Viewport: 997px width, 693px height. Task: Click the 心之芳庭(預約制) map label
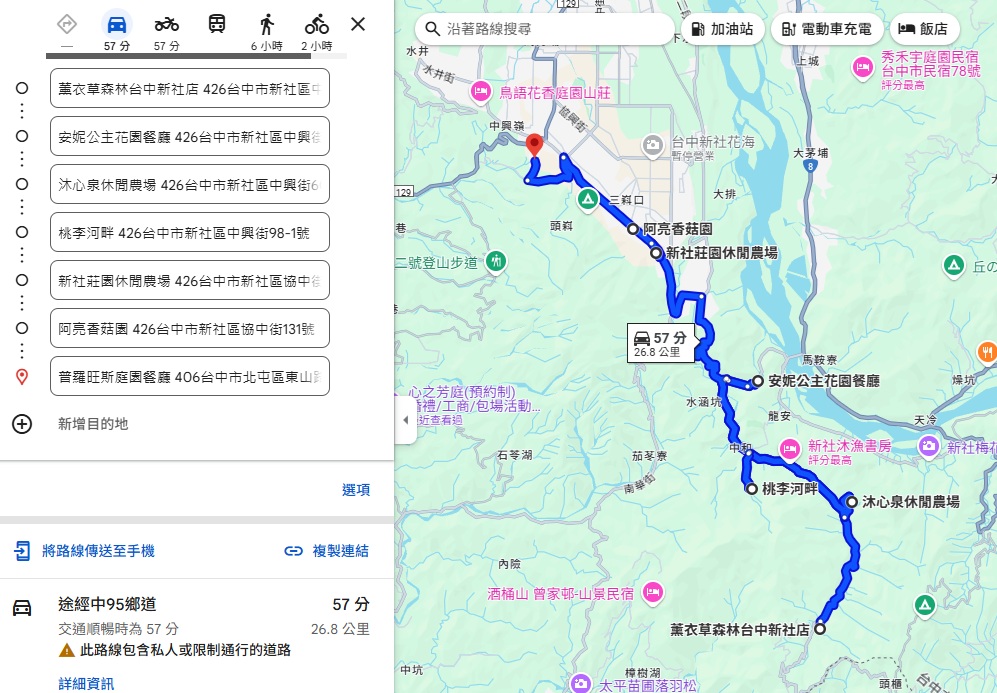(x=462, y=392)
